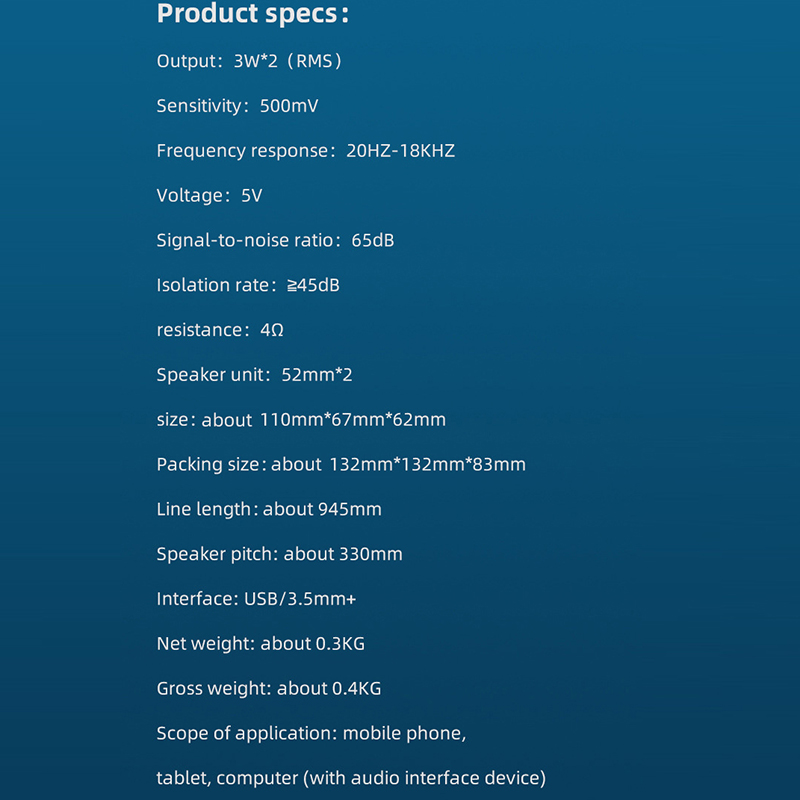Select the Output 3W*2 (RMS) line
The width and height of the screenshot is (800, 800).
coord(250,61)
